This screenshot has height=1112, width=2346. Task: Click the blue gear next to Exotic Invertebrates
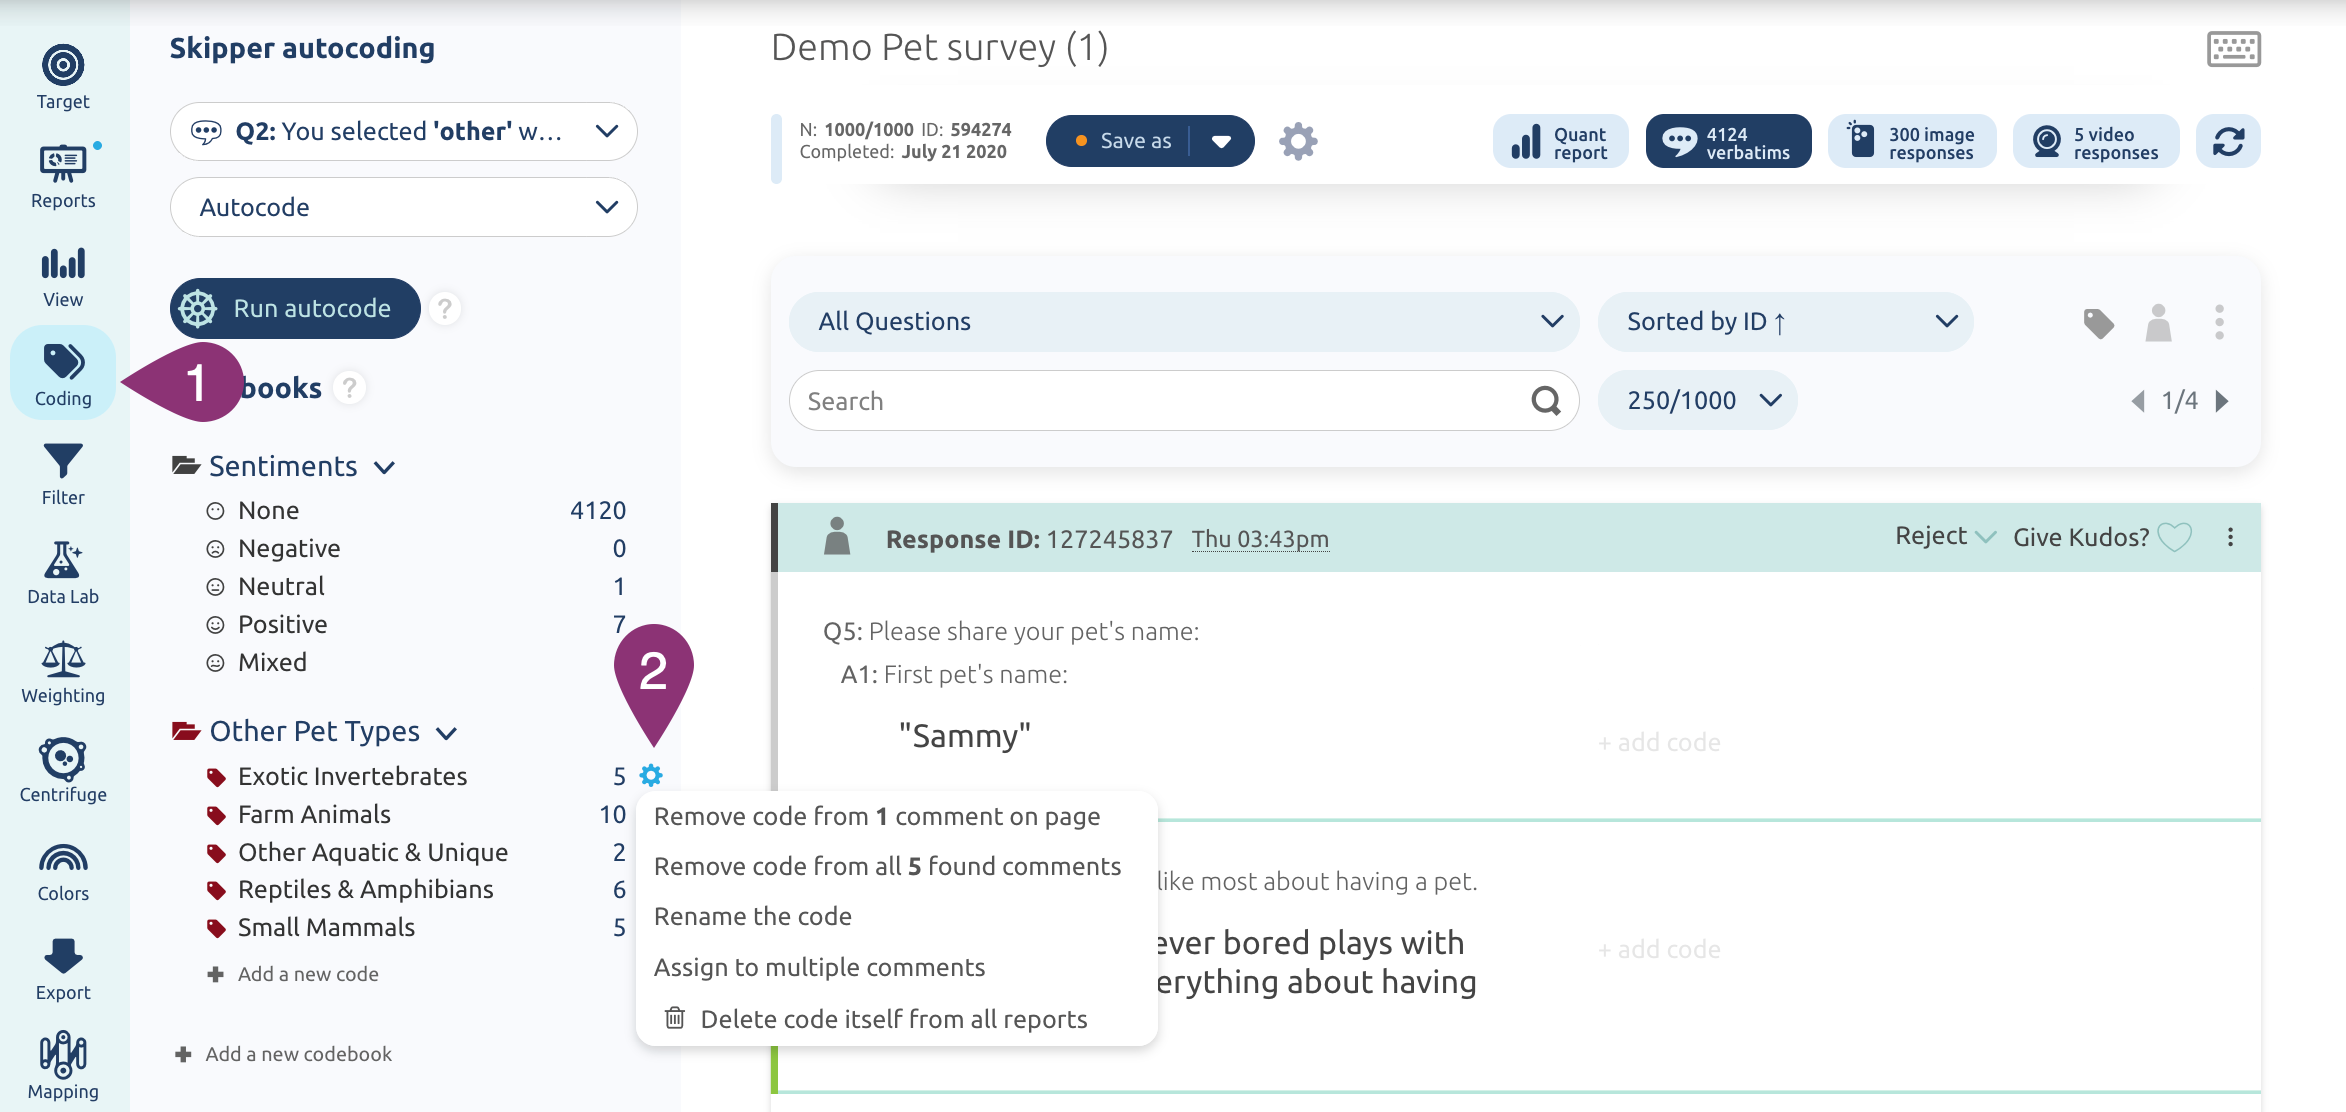(651, 775)
